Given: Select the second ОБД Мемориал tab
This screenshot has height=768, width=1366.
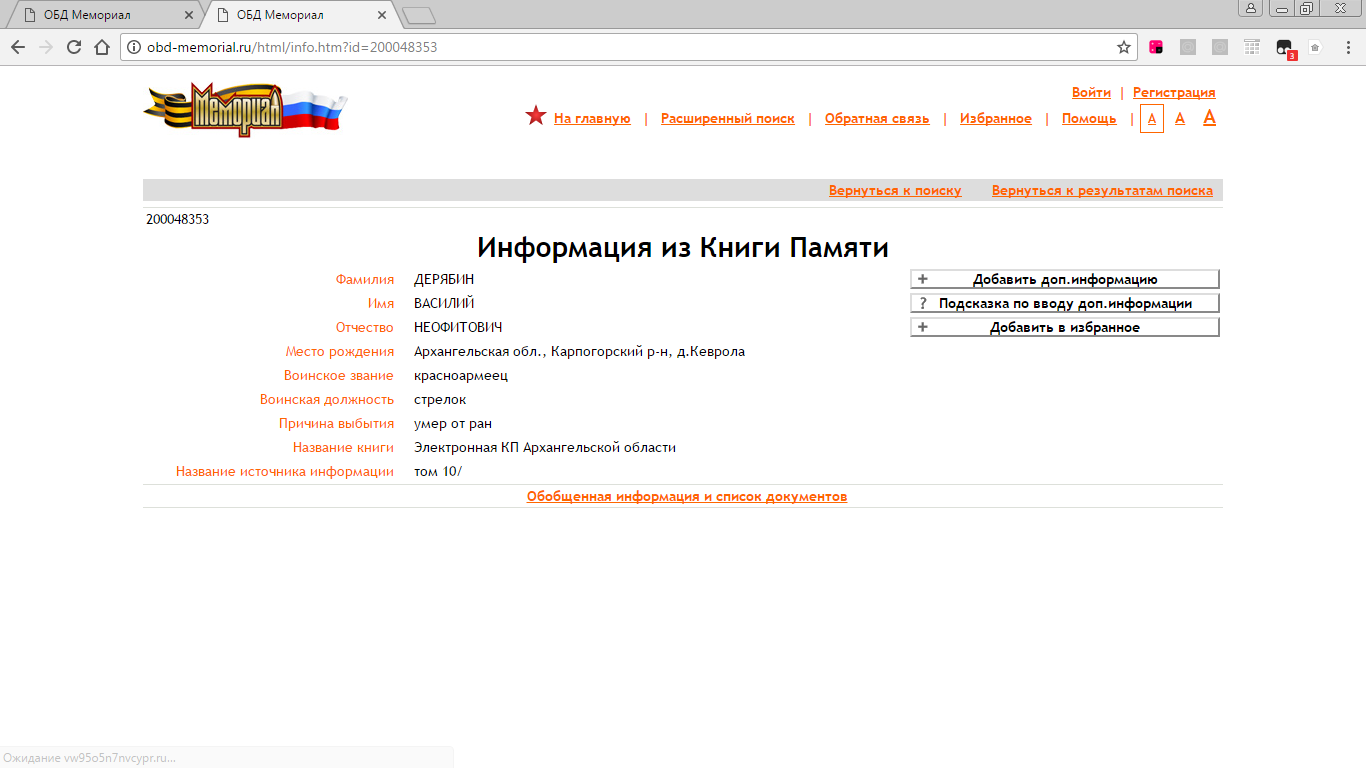Looking at the screenshot, I should pos(297,15).
